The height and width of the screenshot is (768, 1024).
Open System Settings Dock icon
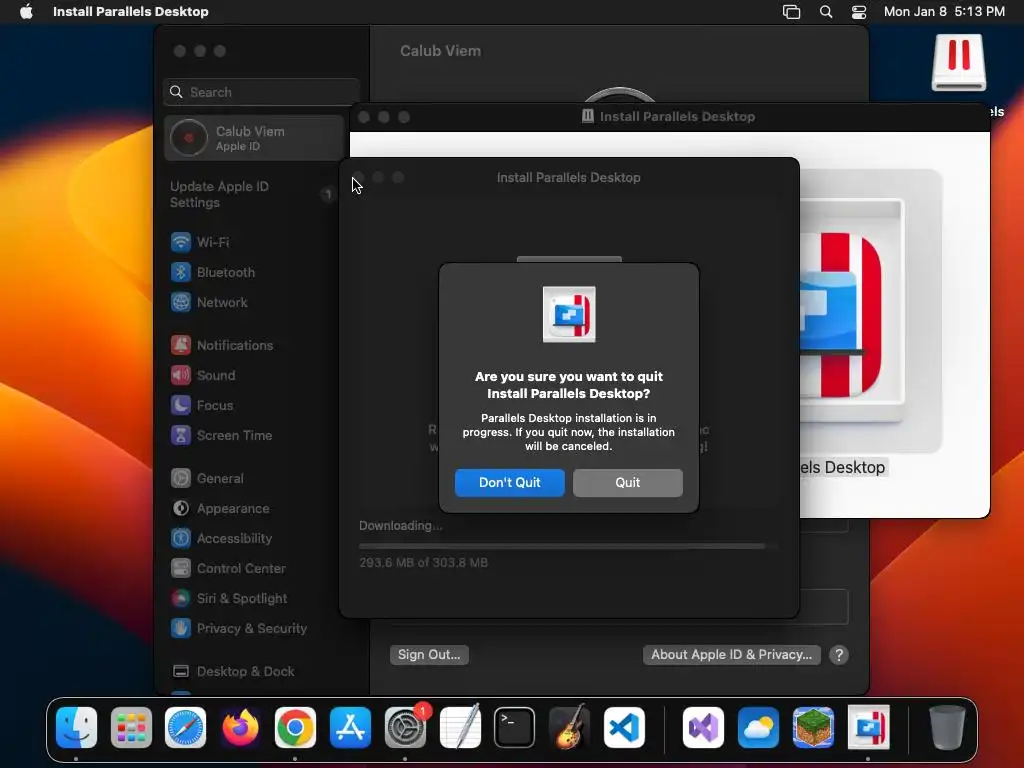(x=405, y=728)
